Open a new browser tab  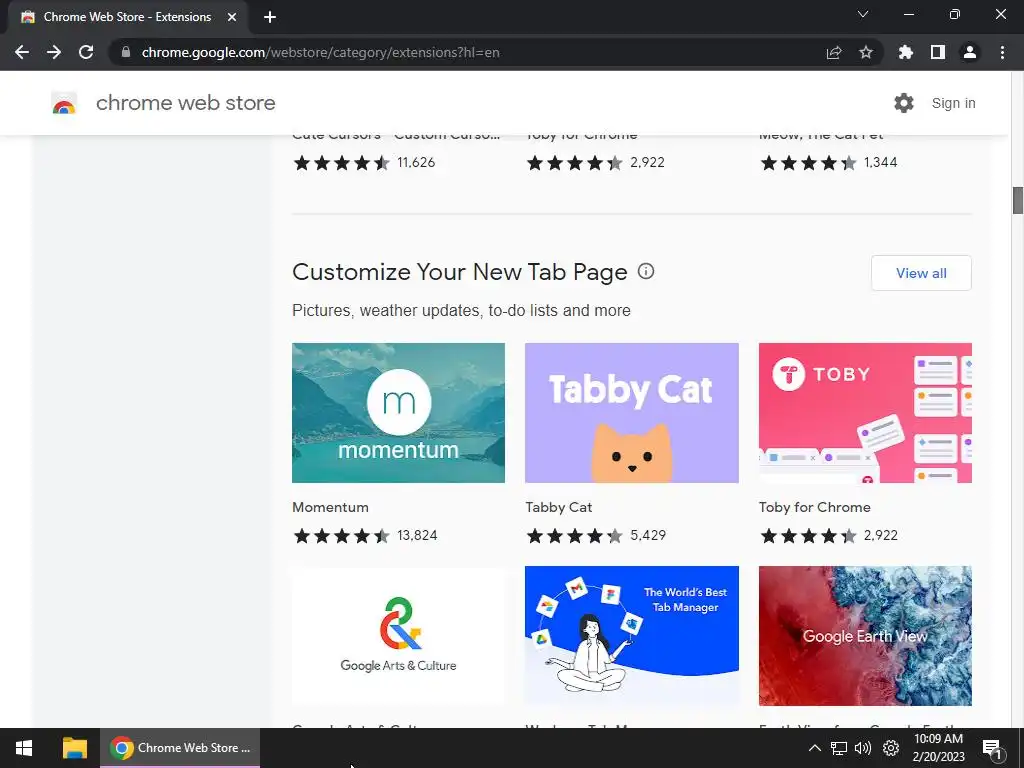pos(270,17)
